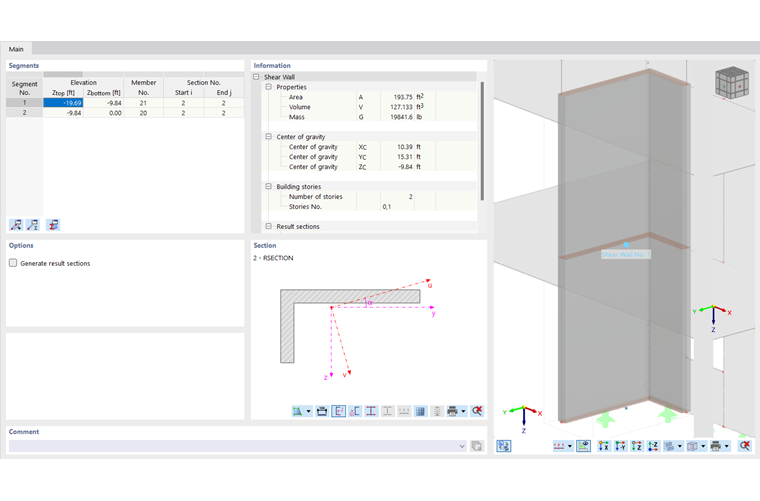Viewport: 760px width, 501px height.
Task: Open the section view shape dropdown arrow
Action: click(308, 411)
